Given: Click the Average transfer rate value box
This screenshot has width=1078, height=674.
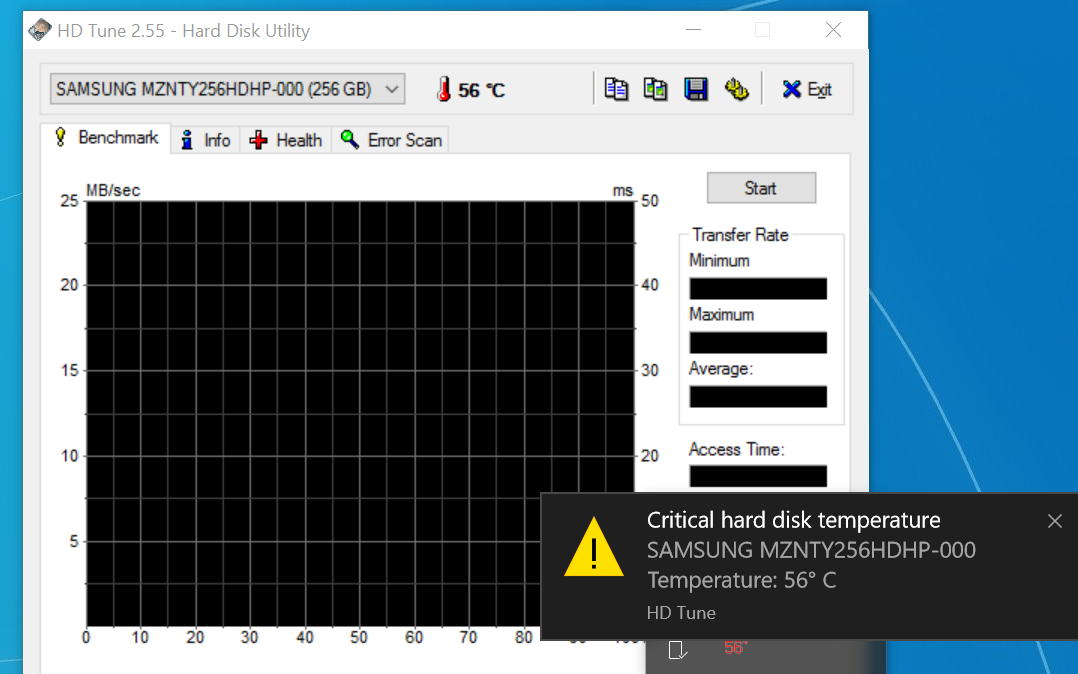Looking at the screenshot, I should click(758, 397).
